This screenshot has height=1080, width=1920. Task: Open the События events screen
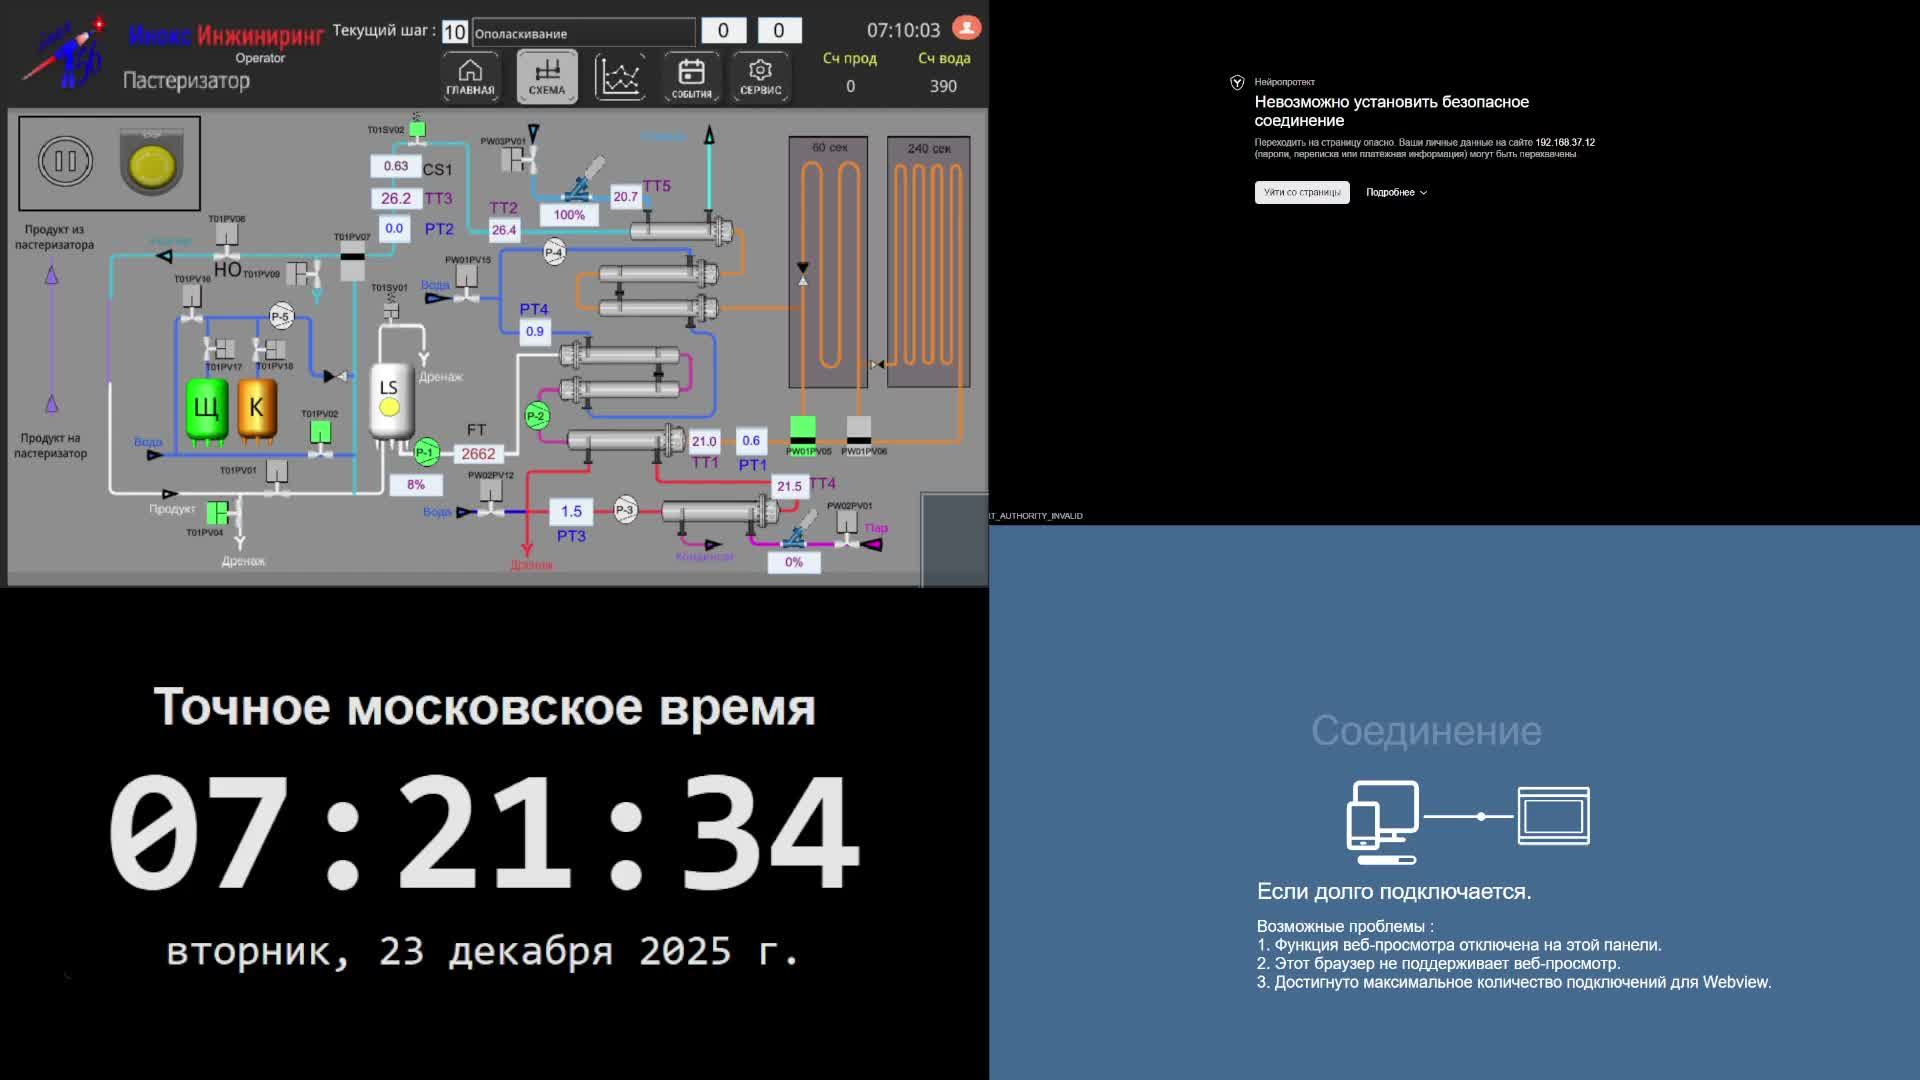click(x=691, y=77)
